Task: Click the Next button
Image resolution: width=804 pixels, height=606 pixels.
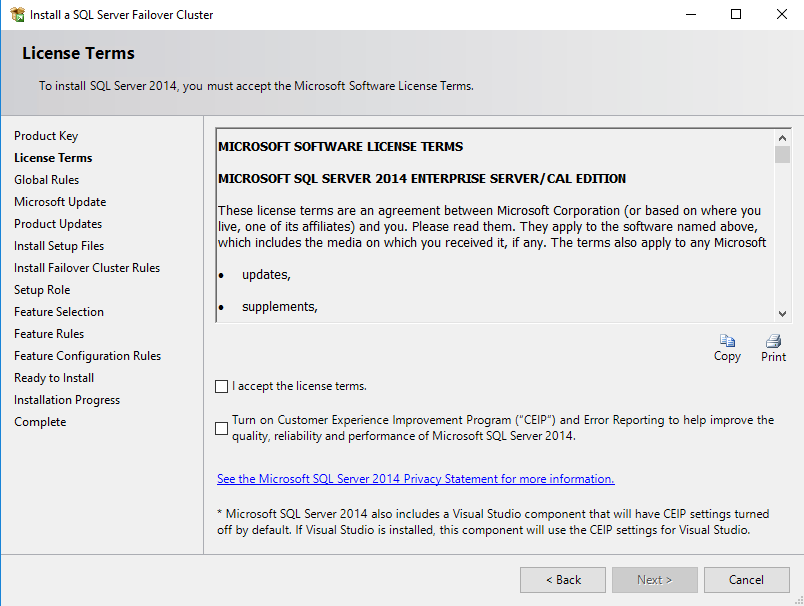Action: tap(655, 580)
